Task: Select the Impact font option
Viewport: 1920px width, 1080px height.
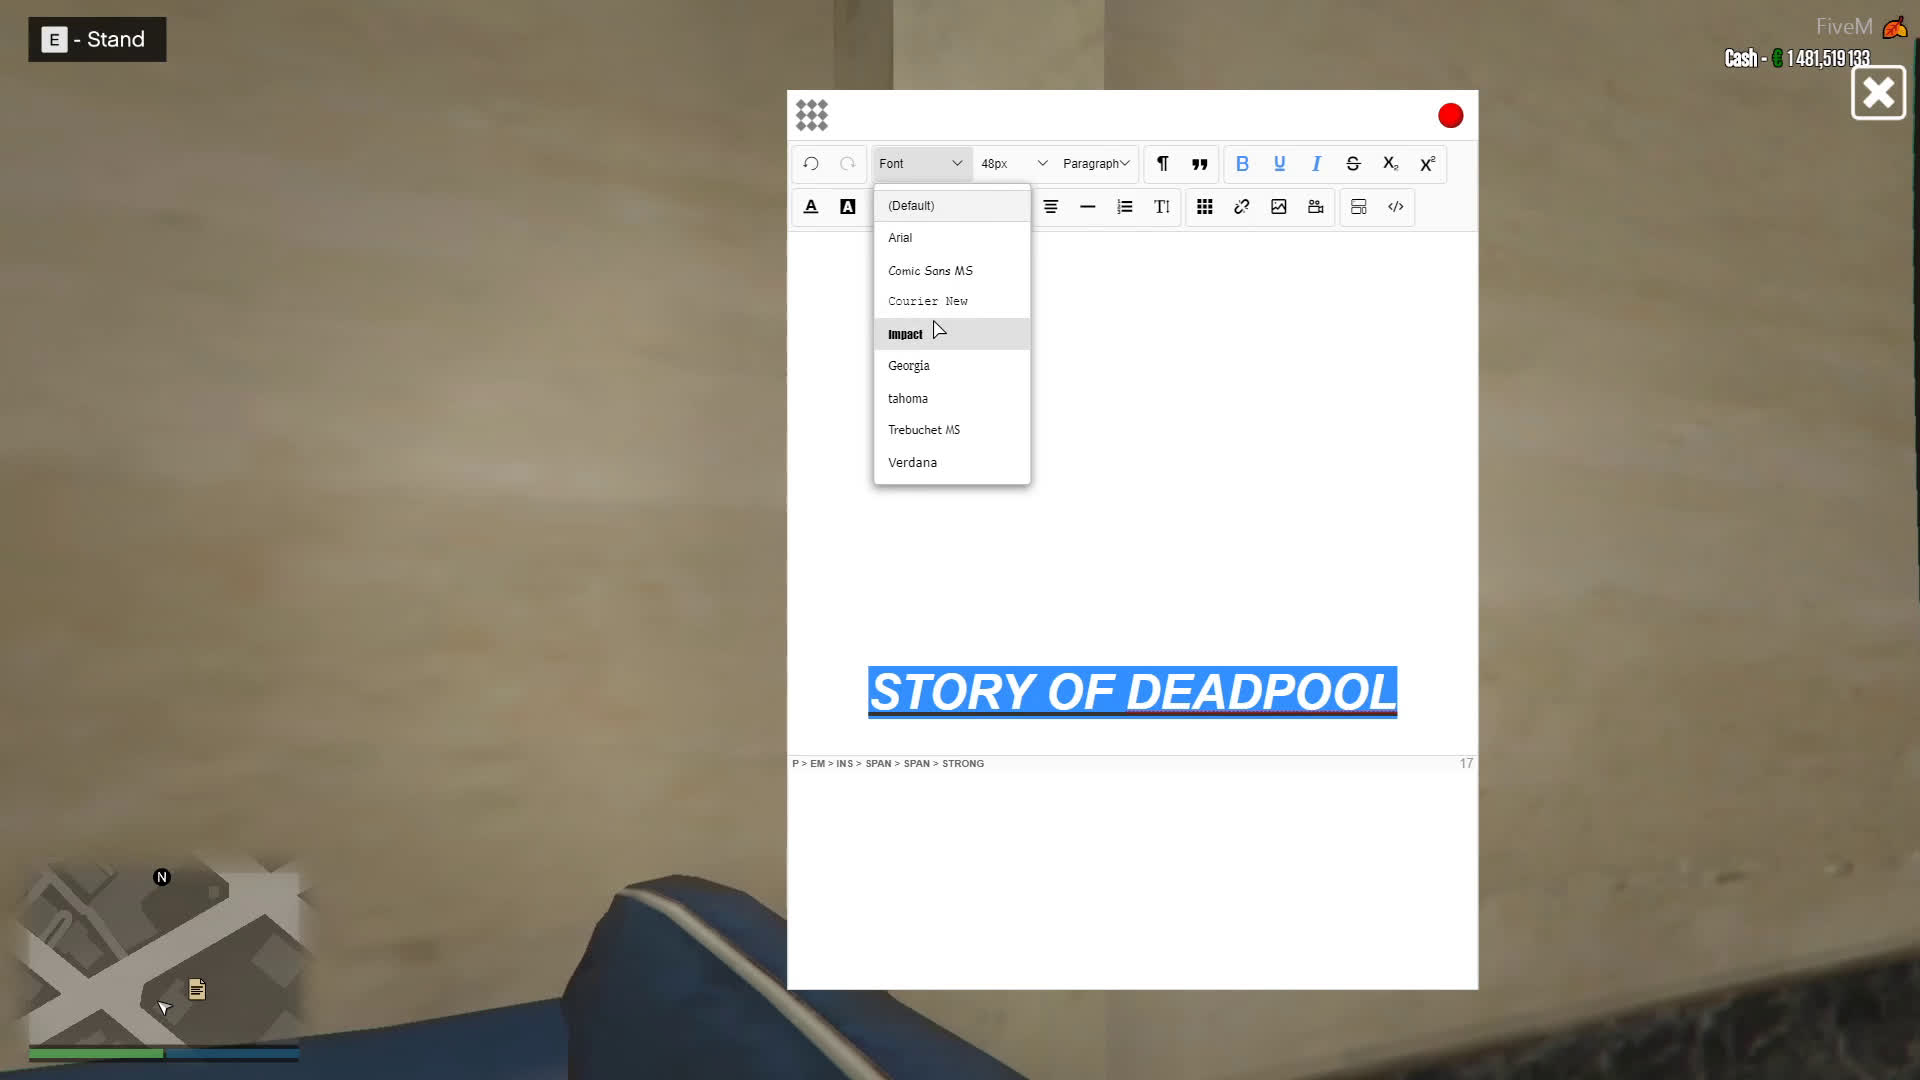Action: coord(952,334)
